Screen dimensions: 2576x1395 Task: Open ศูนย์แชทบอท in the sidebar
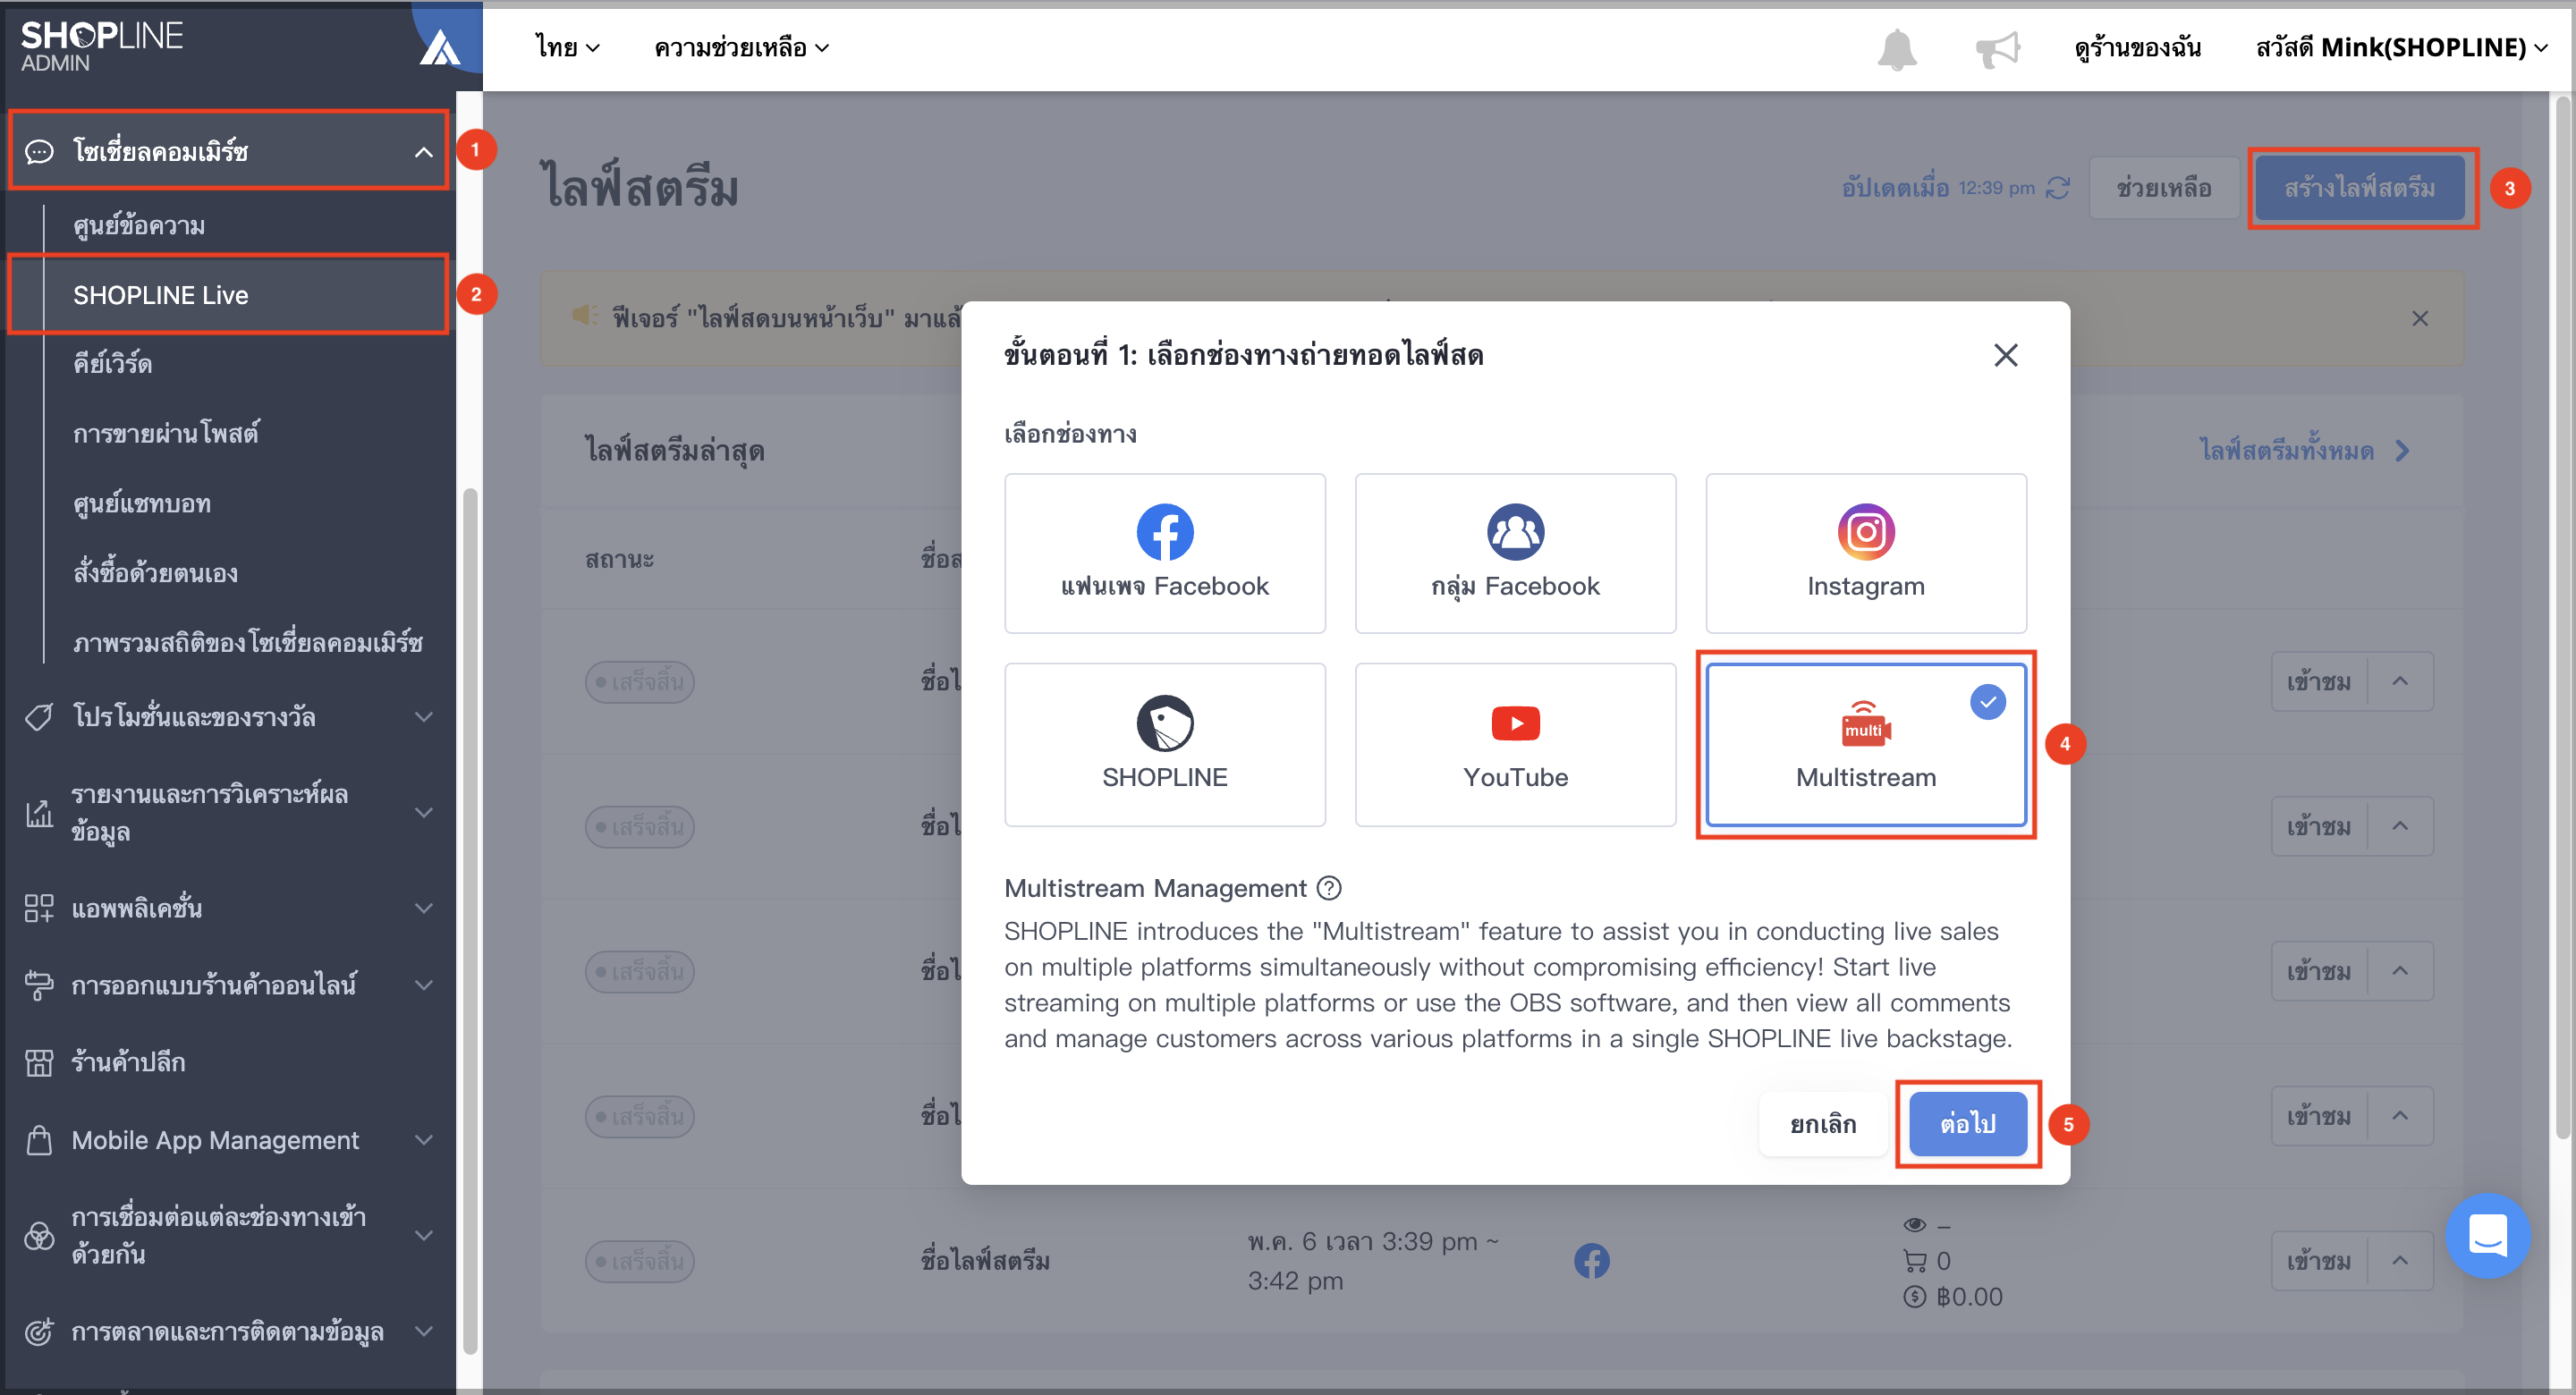click(x=141, y=503)
